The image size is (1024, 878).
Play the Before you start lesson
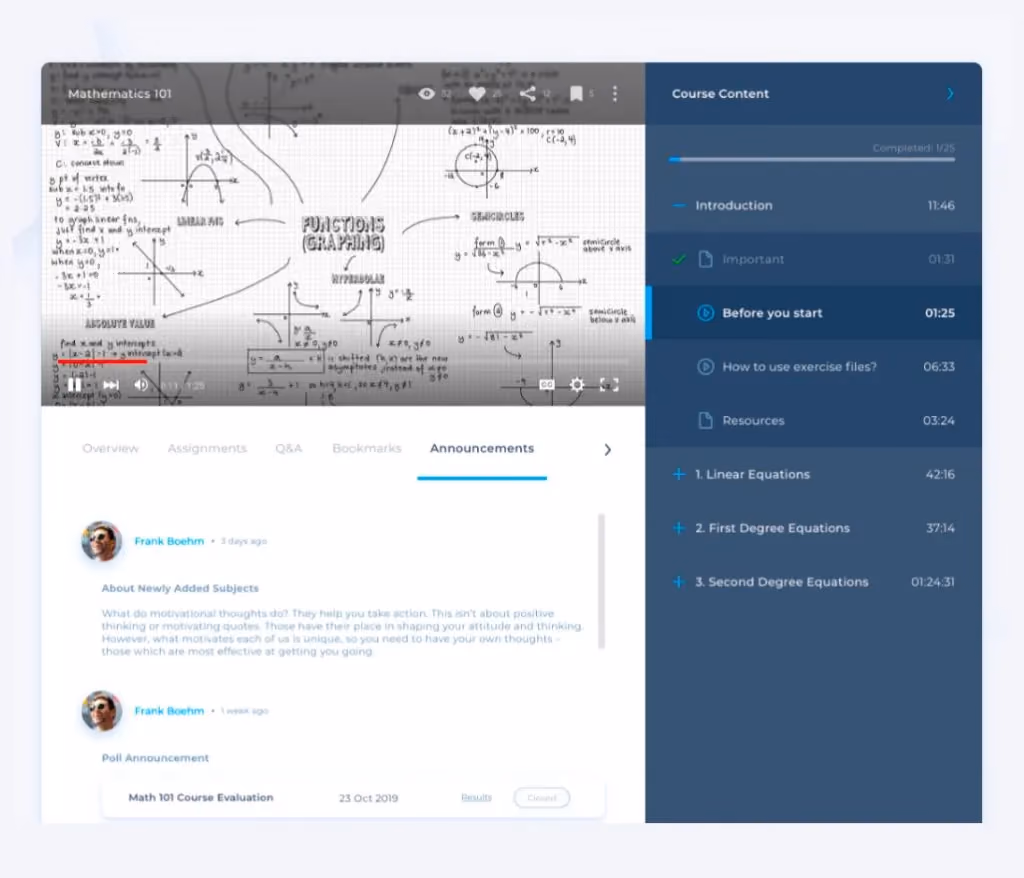[814, 313]
